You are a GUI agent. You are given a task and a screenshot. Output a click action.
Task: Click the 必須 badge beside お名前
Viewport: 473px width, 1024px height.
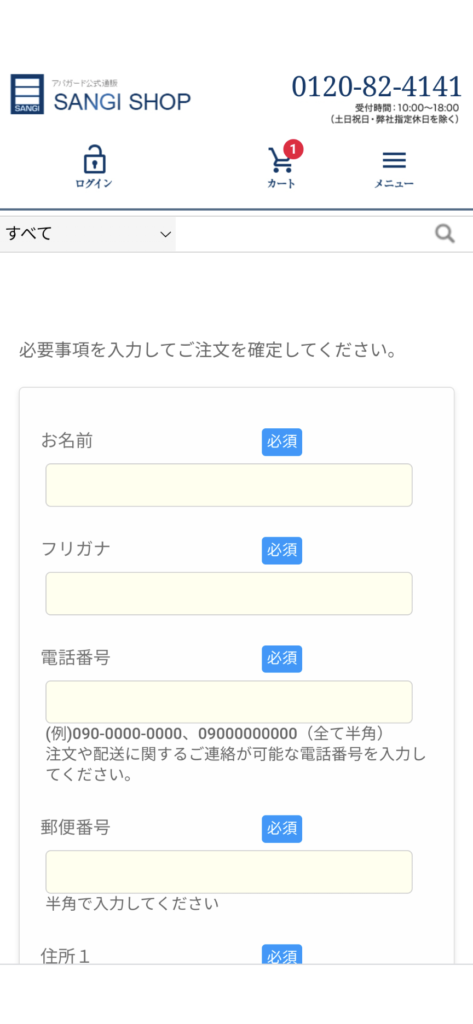pyautogui.click(x=282, y=442)
